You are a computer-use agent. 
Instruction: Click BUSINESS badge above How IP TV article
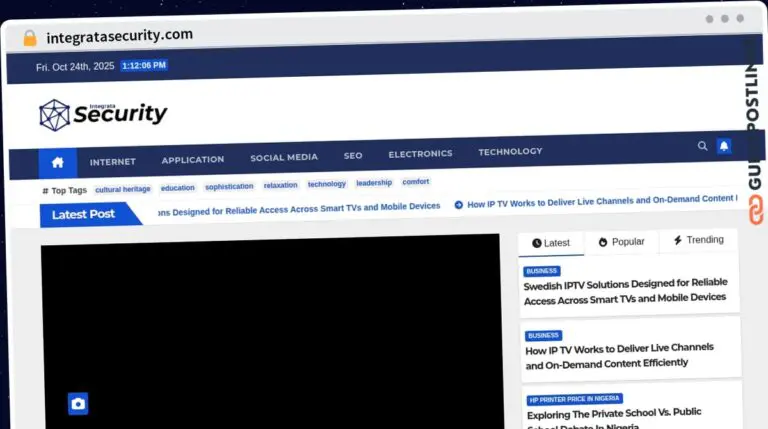click(x=544, y=335)
